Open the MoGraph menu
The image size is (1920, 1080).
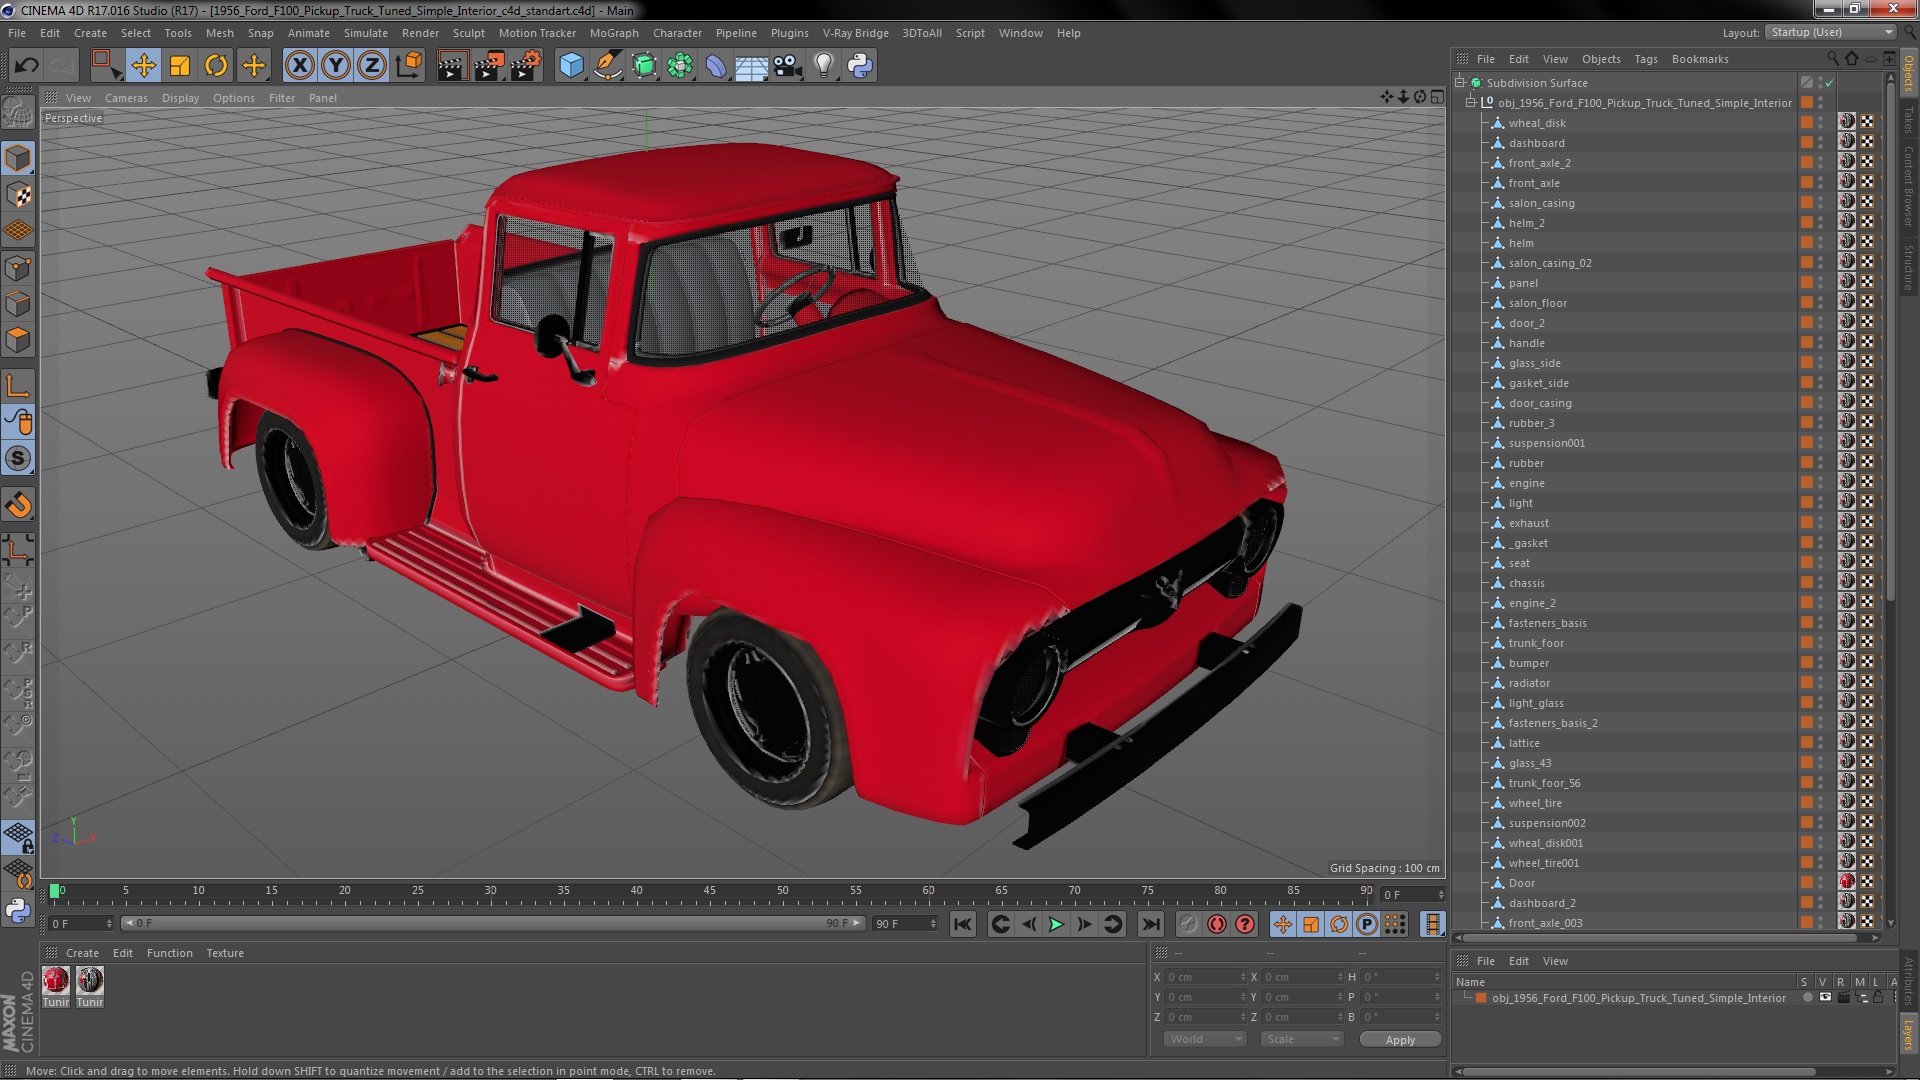tap(613, 33)
